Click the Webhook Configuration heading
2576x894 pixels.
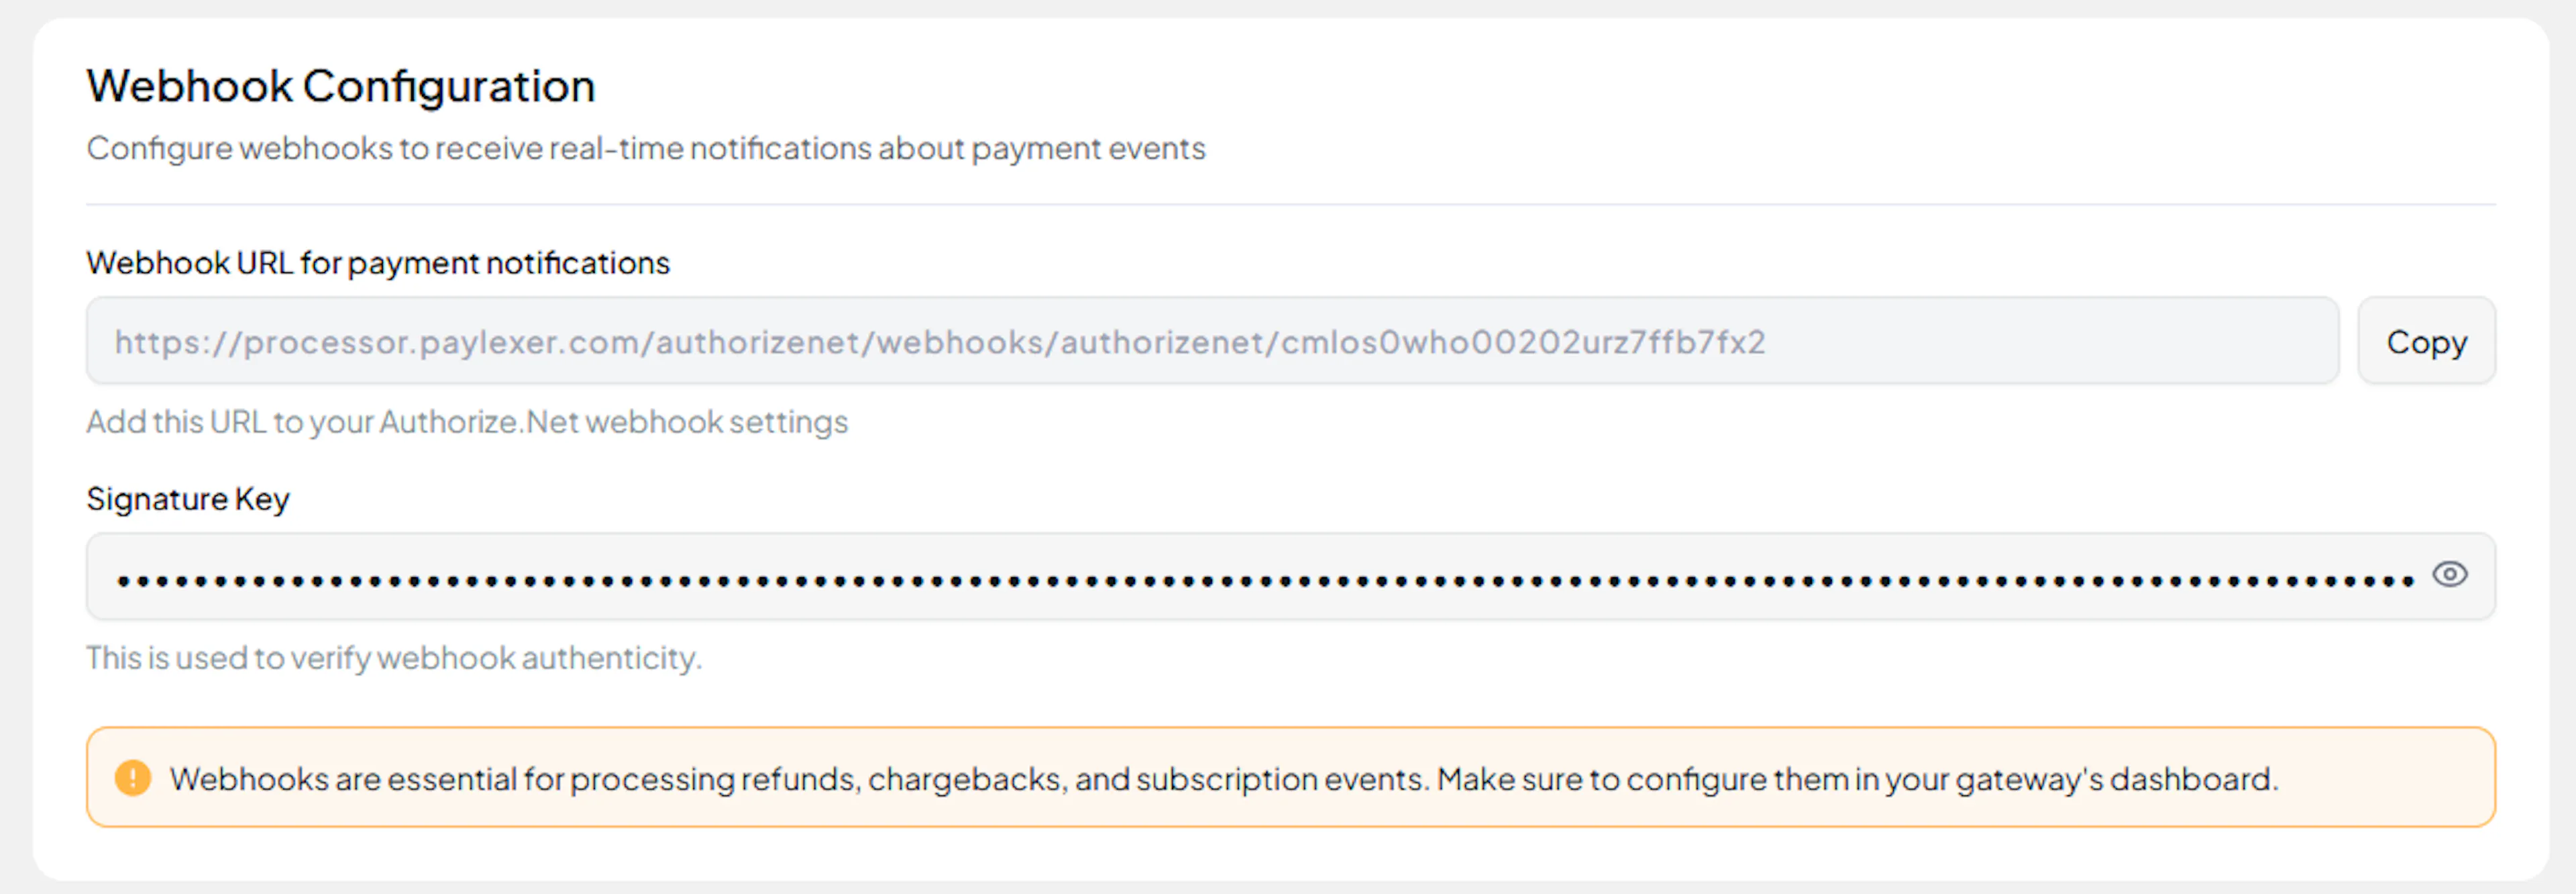click(x=341, y=86)
